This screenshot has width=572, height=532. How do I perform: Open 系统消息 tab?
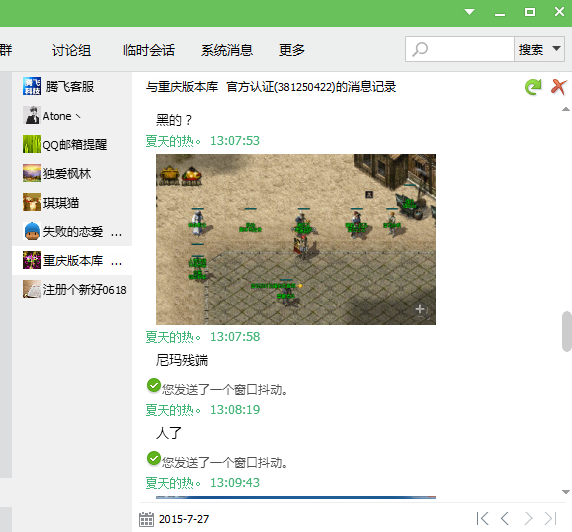(227, 50)
